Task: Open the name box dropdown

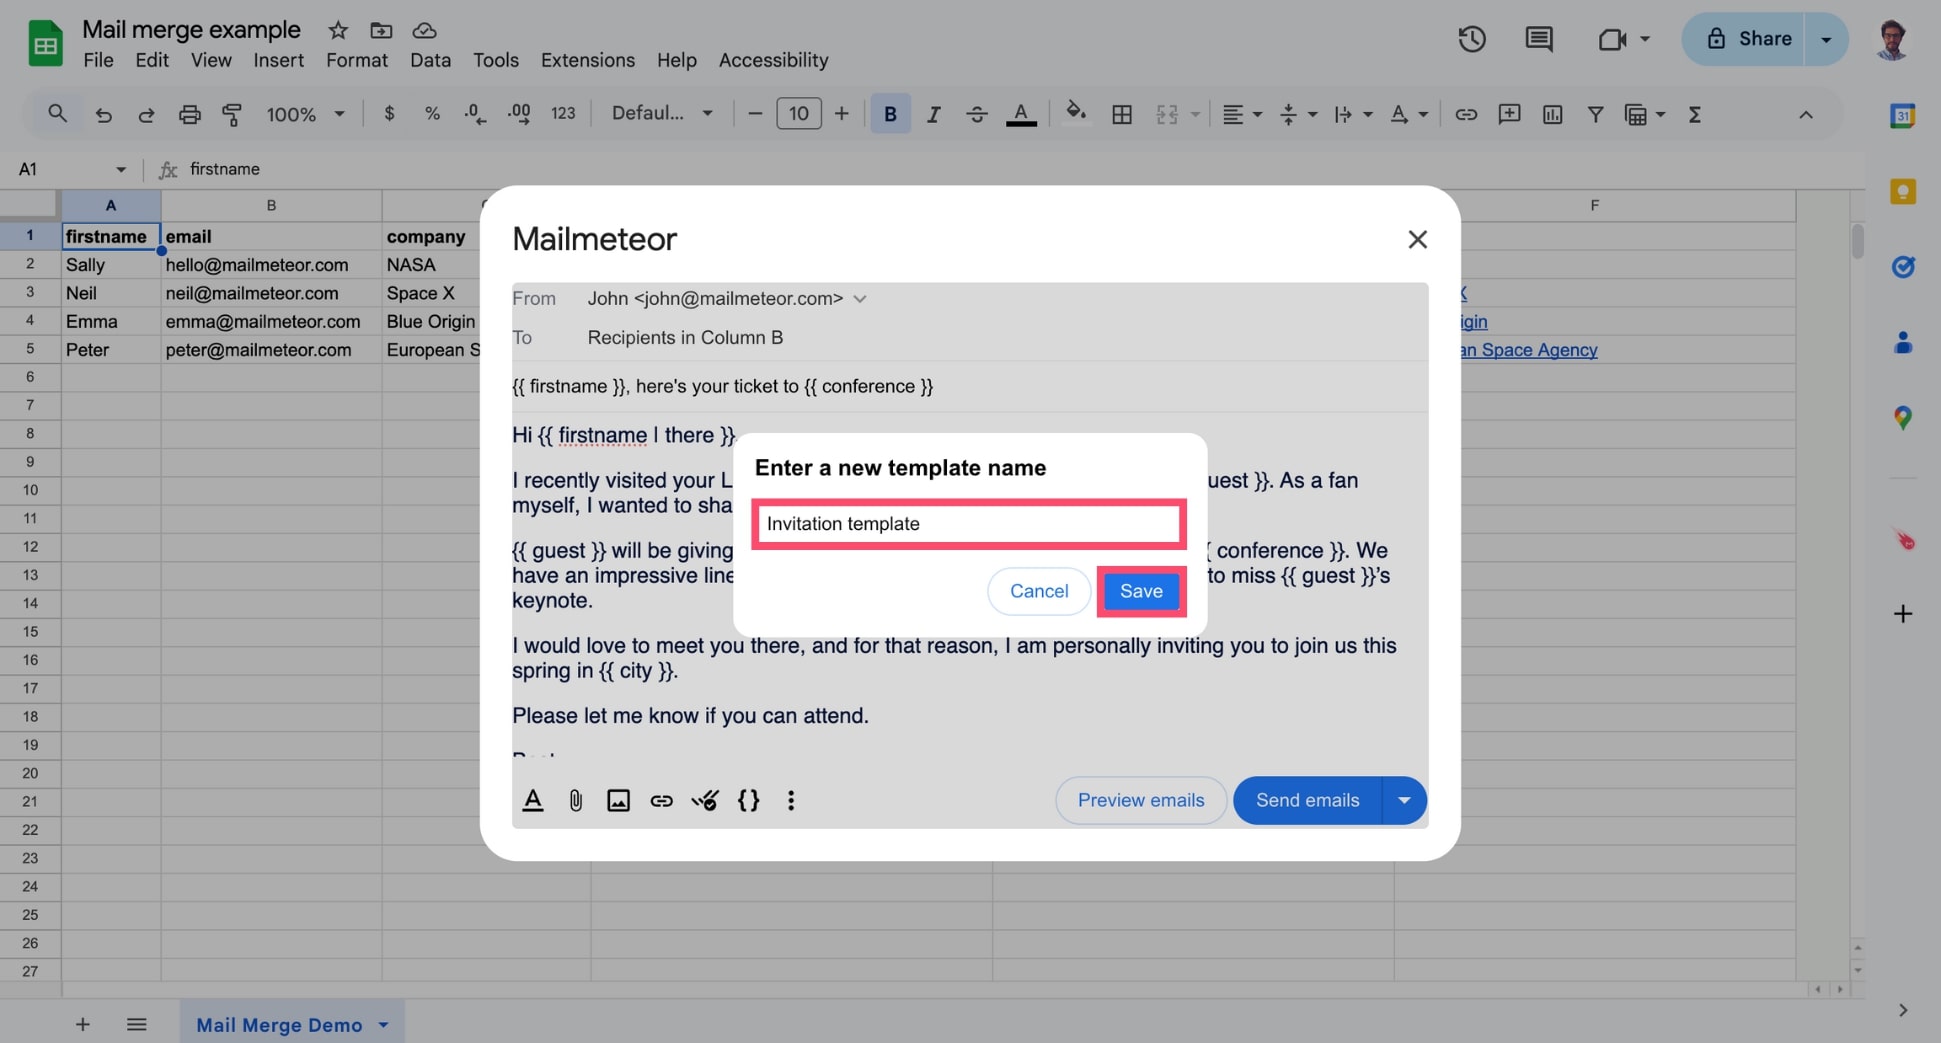Action: coord(121,169)
